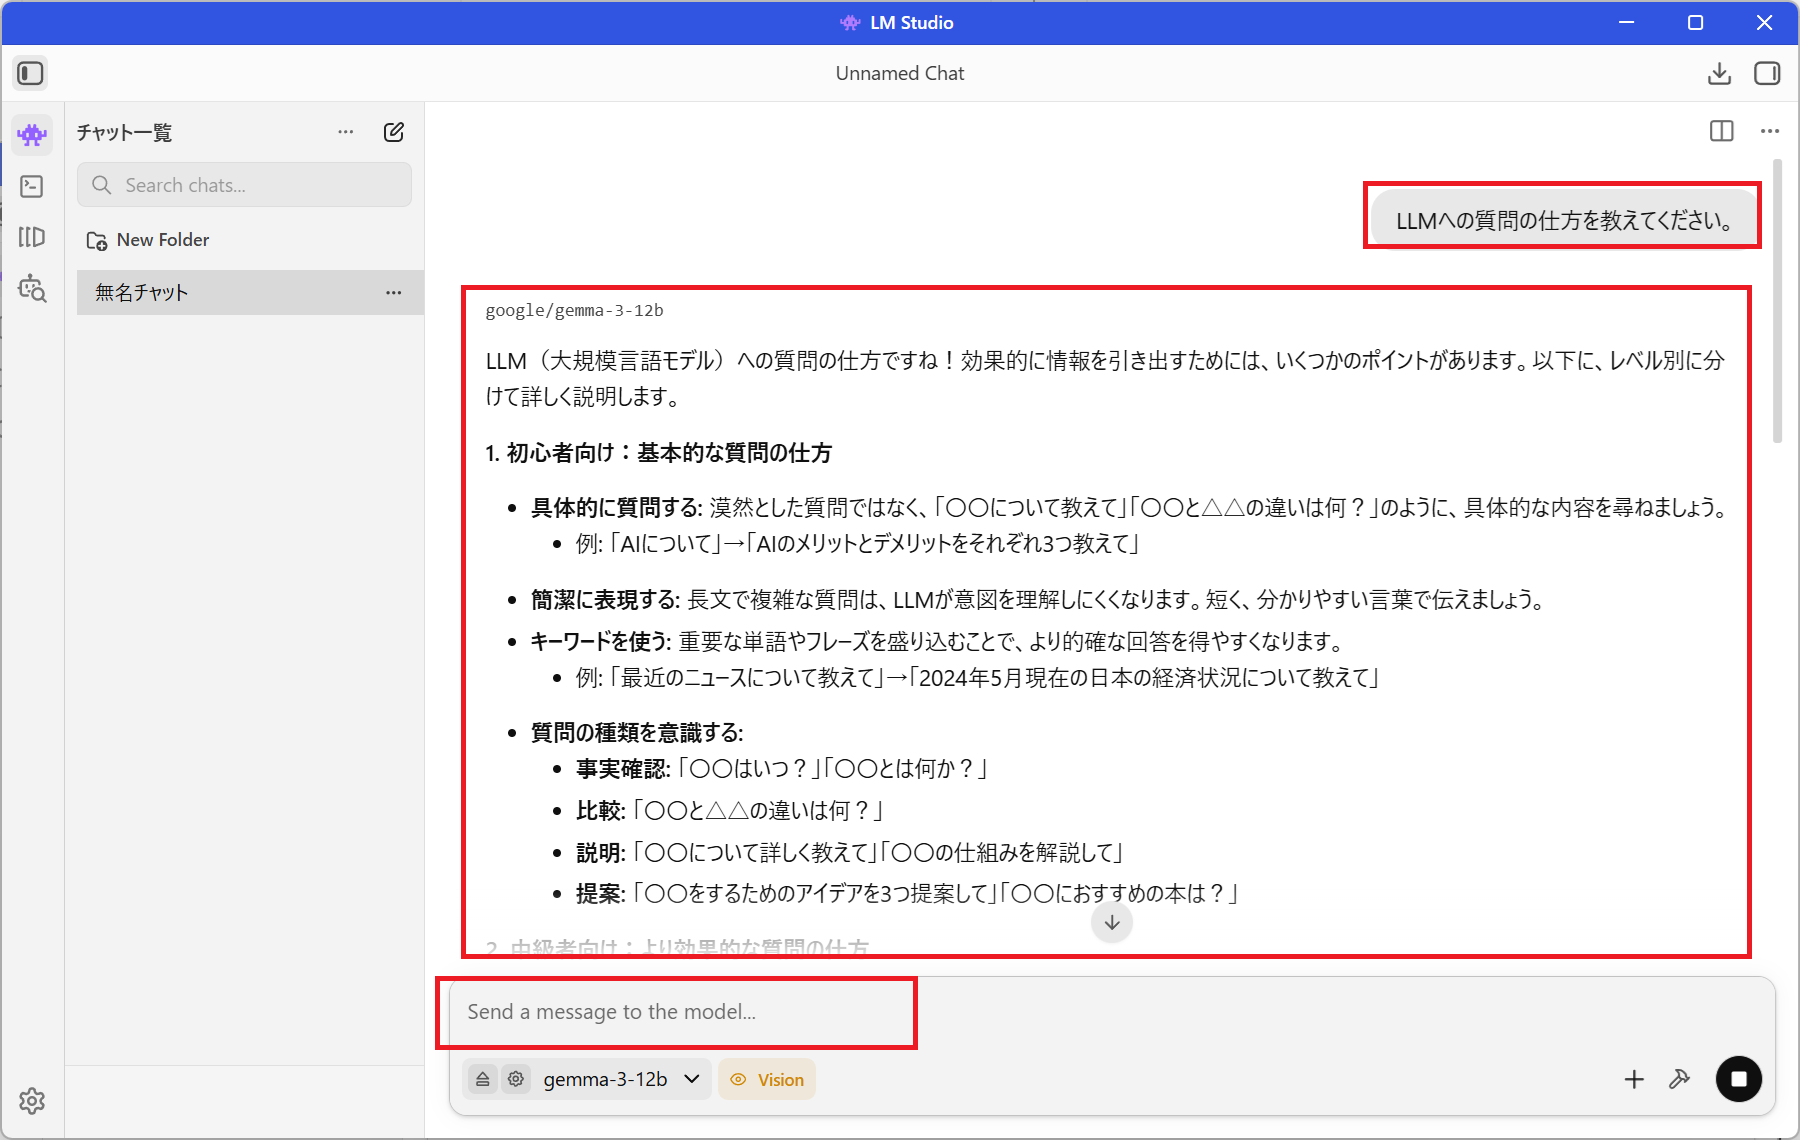The image size is (1800, 1140).
Task: Open the Chat tab in the sidebar
Action: 32,134
